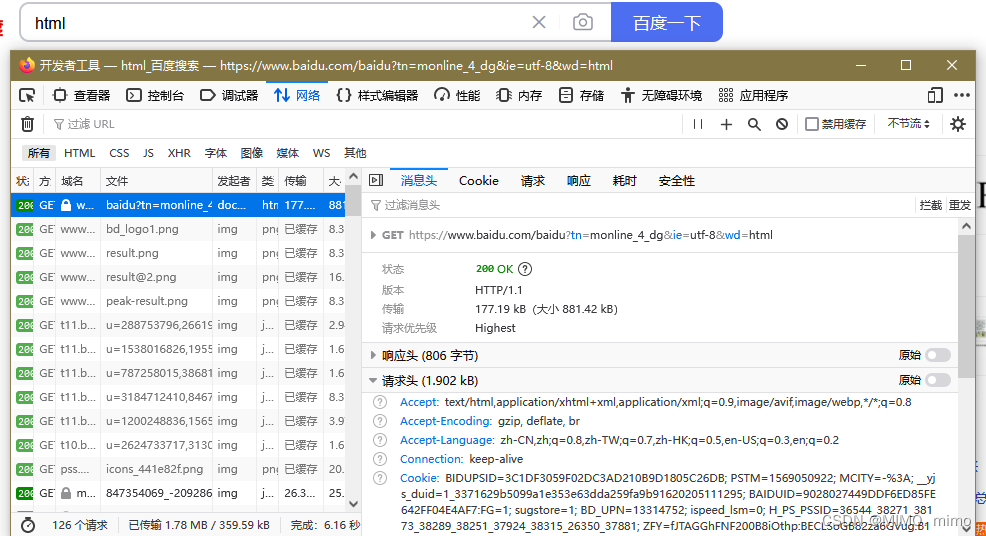This screenshot has height=536, width=986.
Task: Click the plus icon in network toolbar
Action: click(x=726, y=125)
